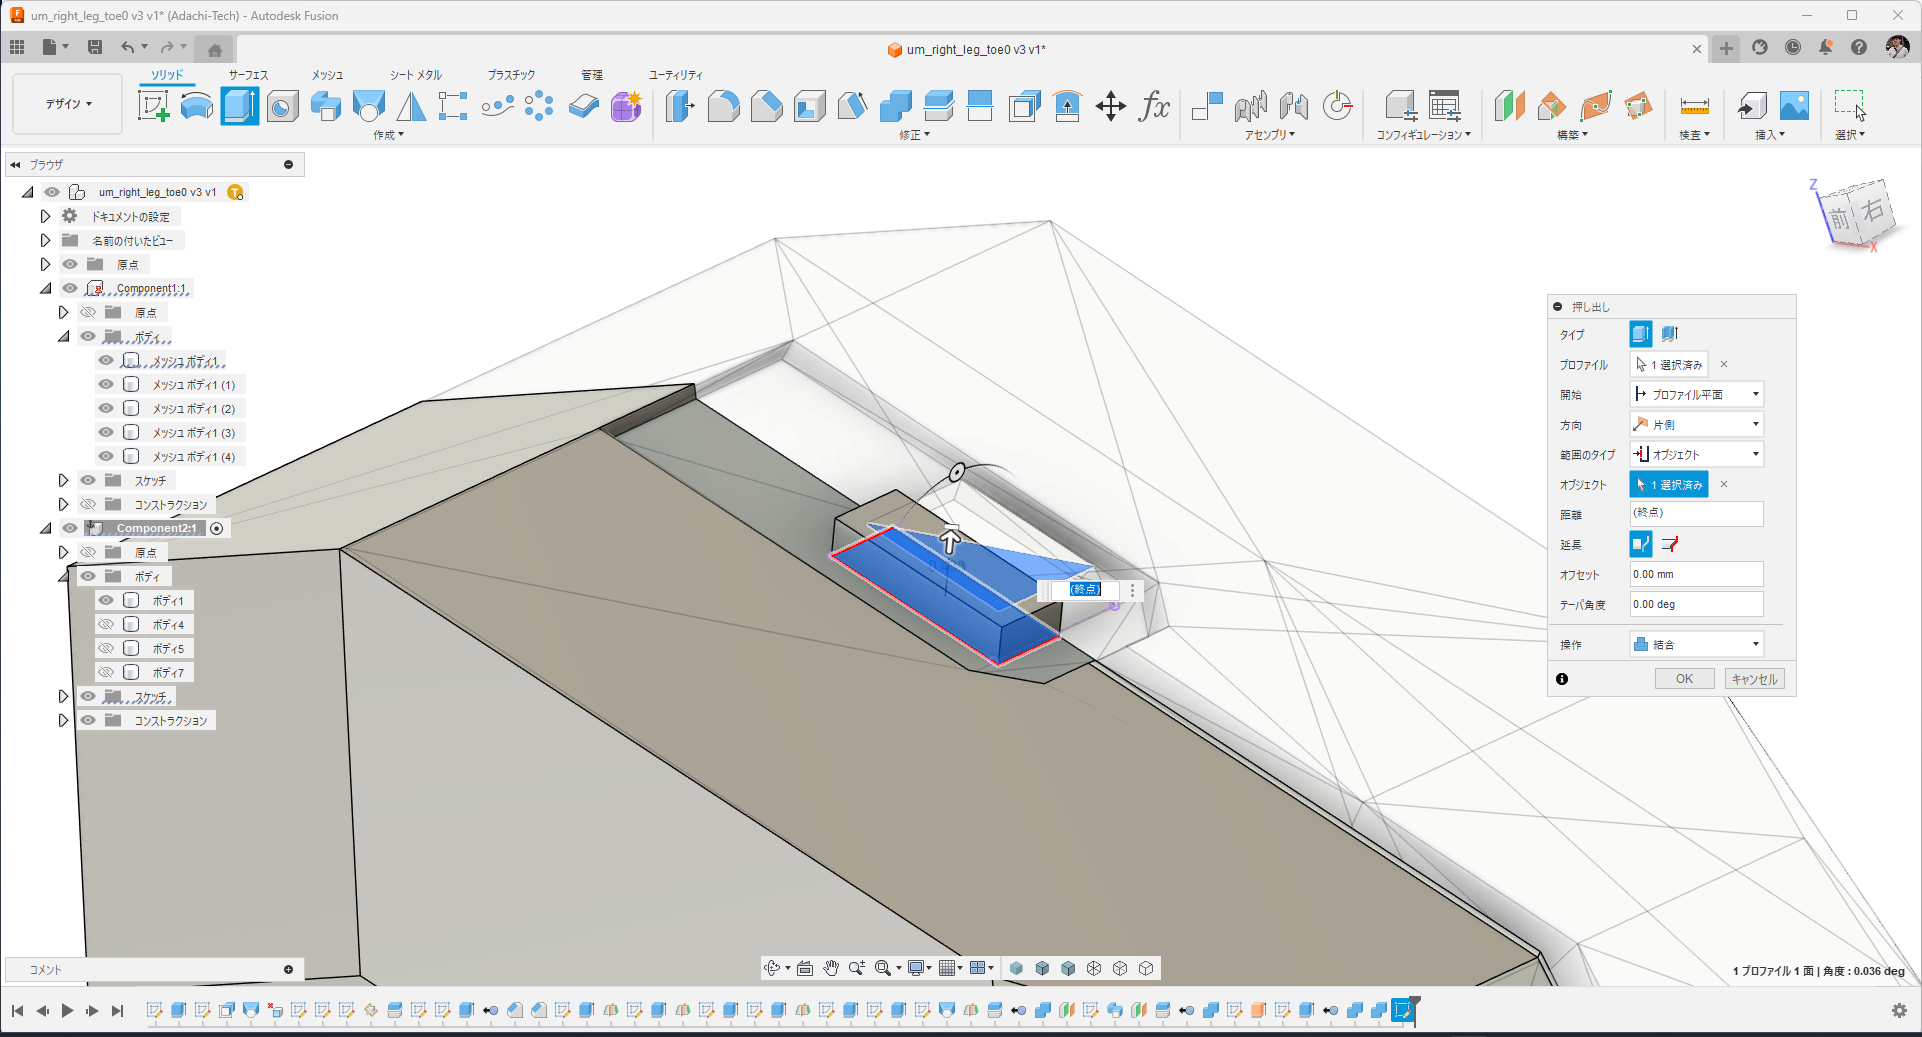Click the Create Sketch tool icon
This screenshot has height=1037, width=1922.
click(153, 106)
